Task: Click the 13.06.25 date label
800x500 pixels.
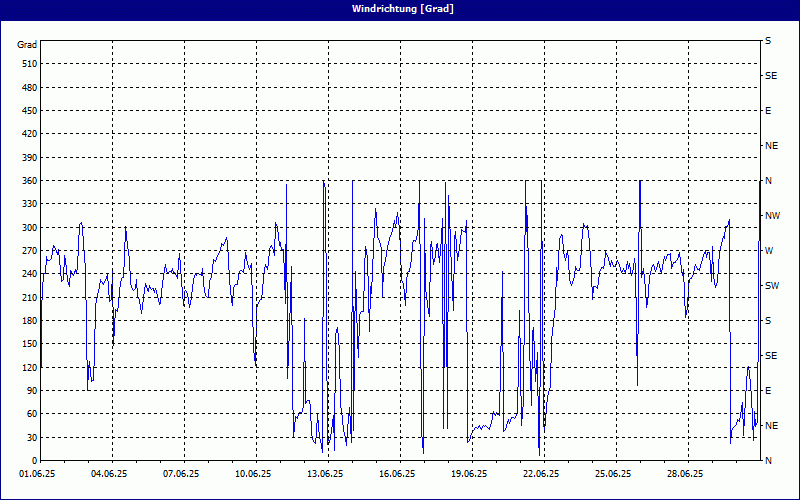Action: [327, 475]
